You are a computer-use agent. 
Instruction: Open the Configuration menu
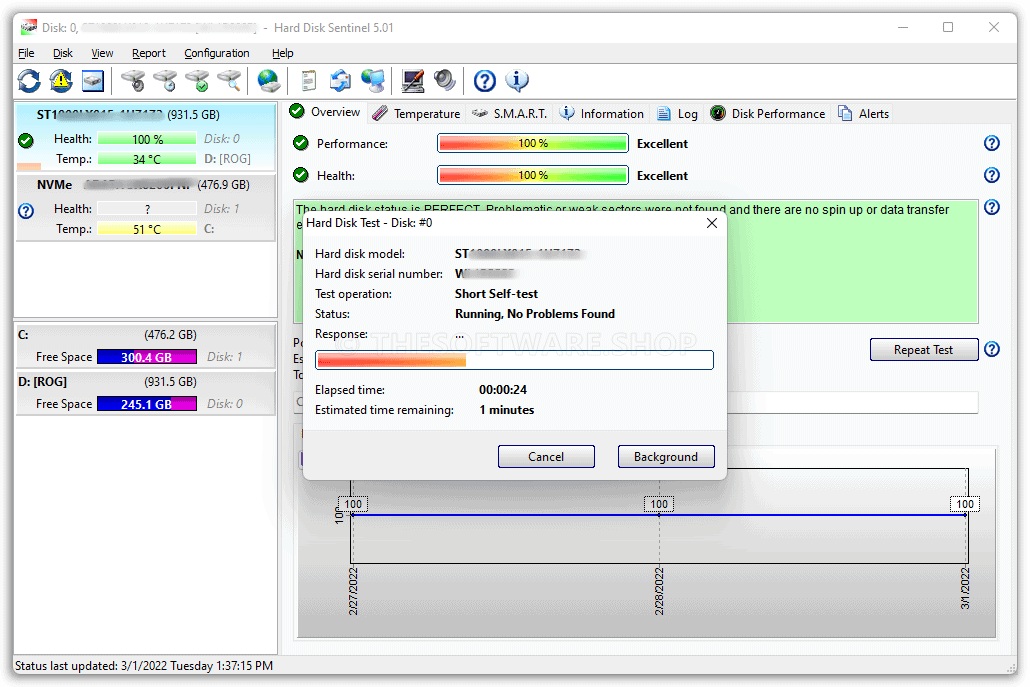tap(217, 53)
